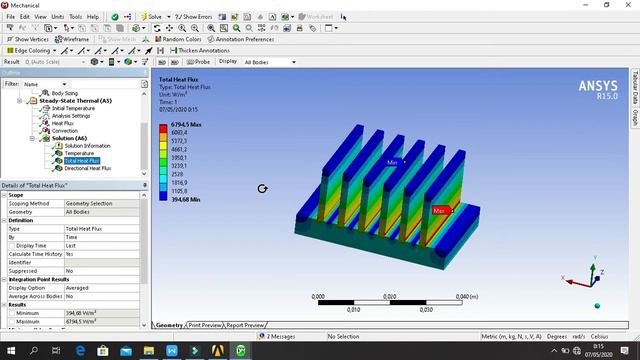Click the dark blue legend color band
Image resolution: width=640 pixels, height=360 pixels.
coord(163,196)
